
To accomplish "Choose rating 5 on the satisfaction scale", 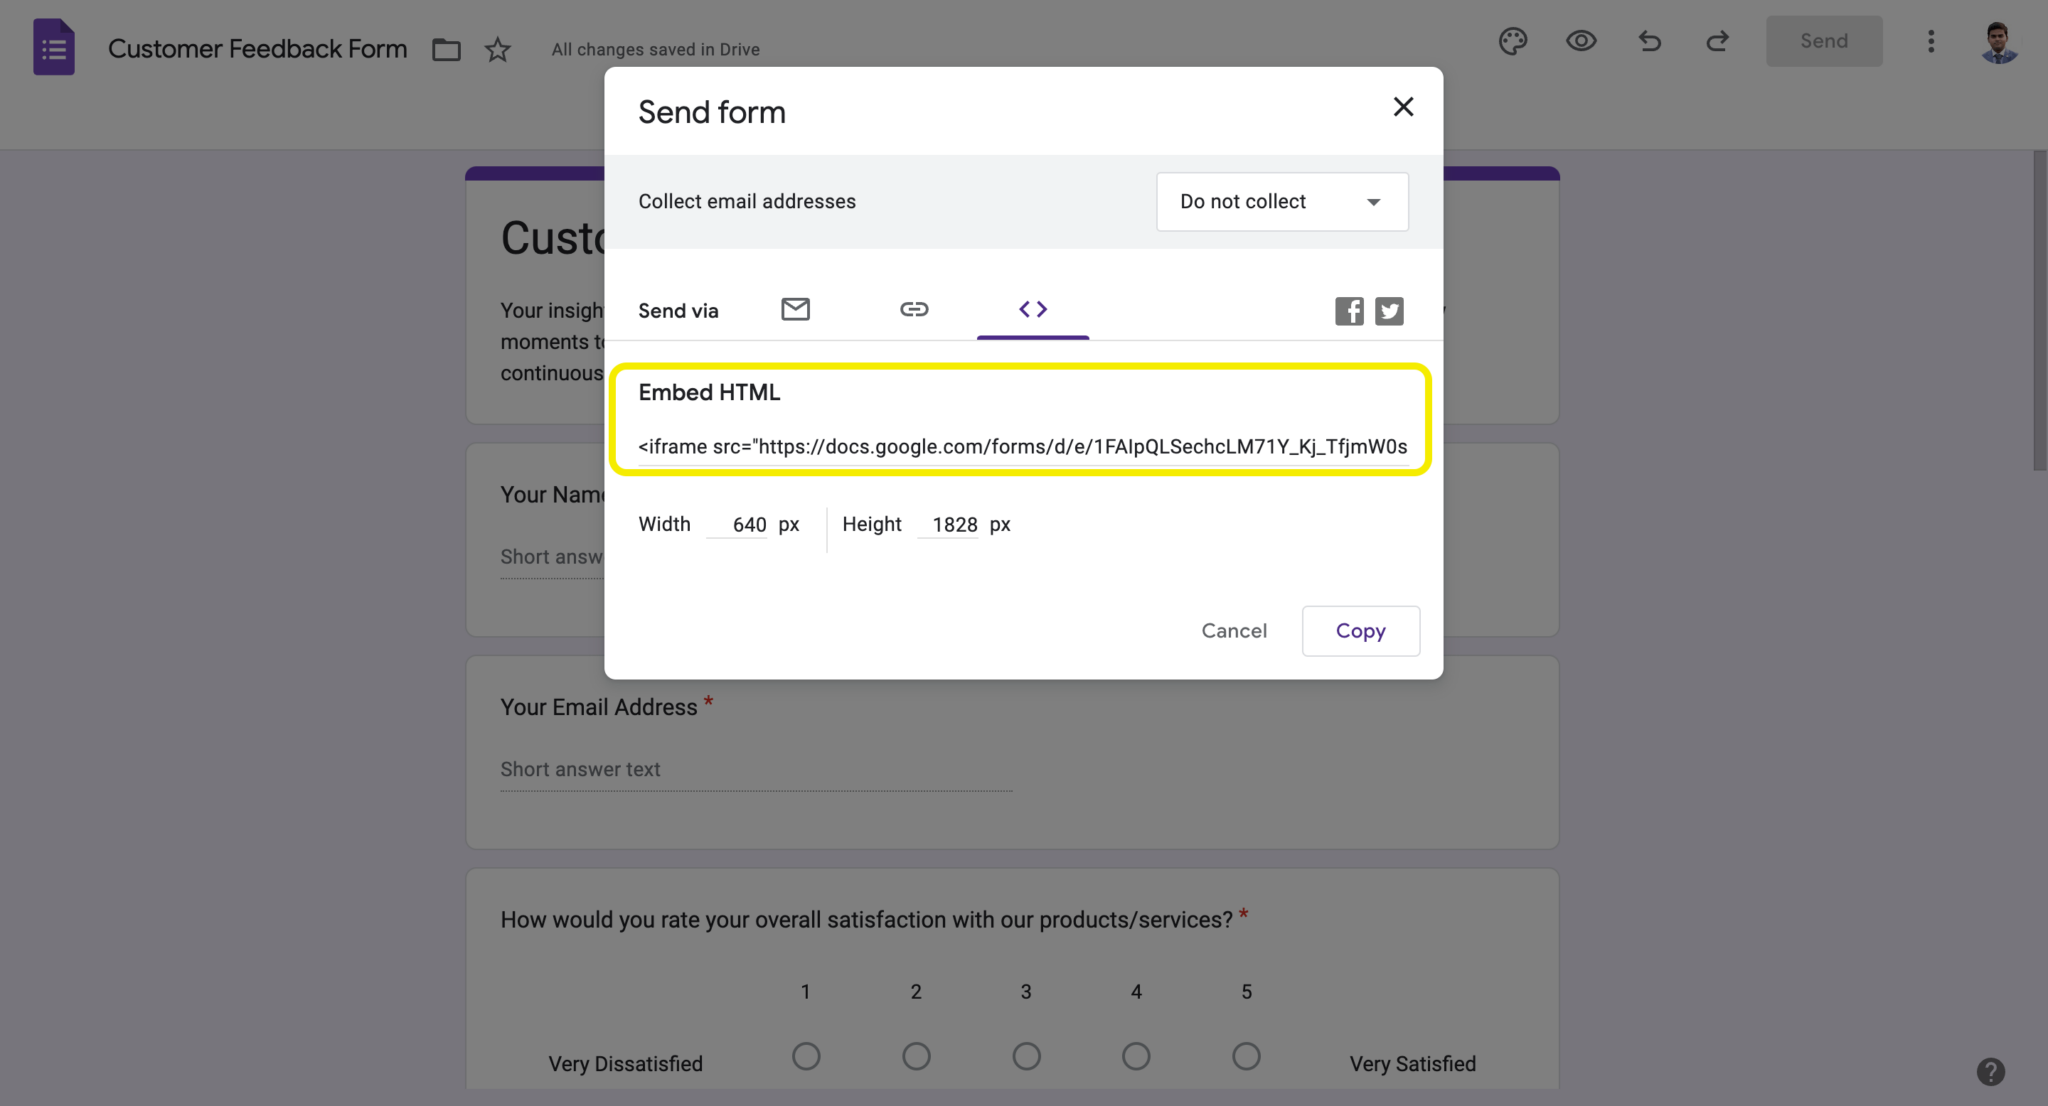I will [1245, 1056].
